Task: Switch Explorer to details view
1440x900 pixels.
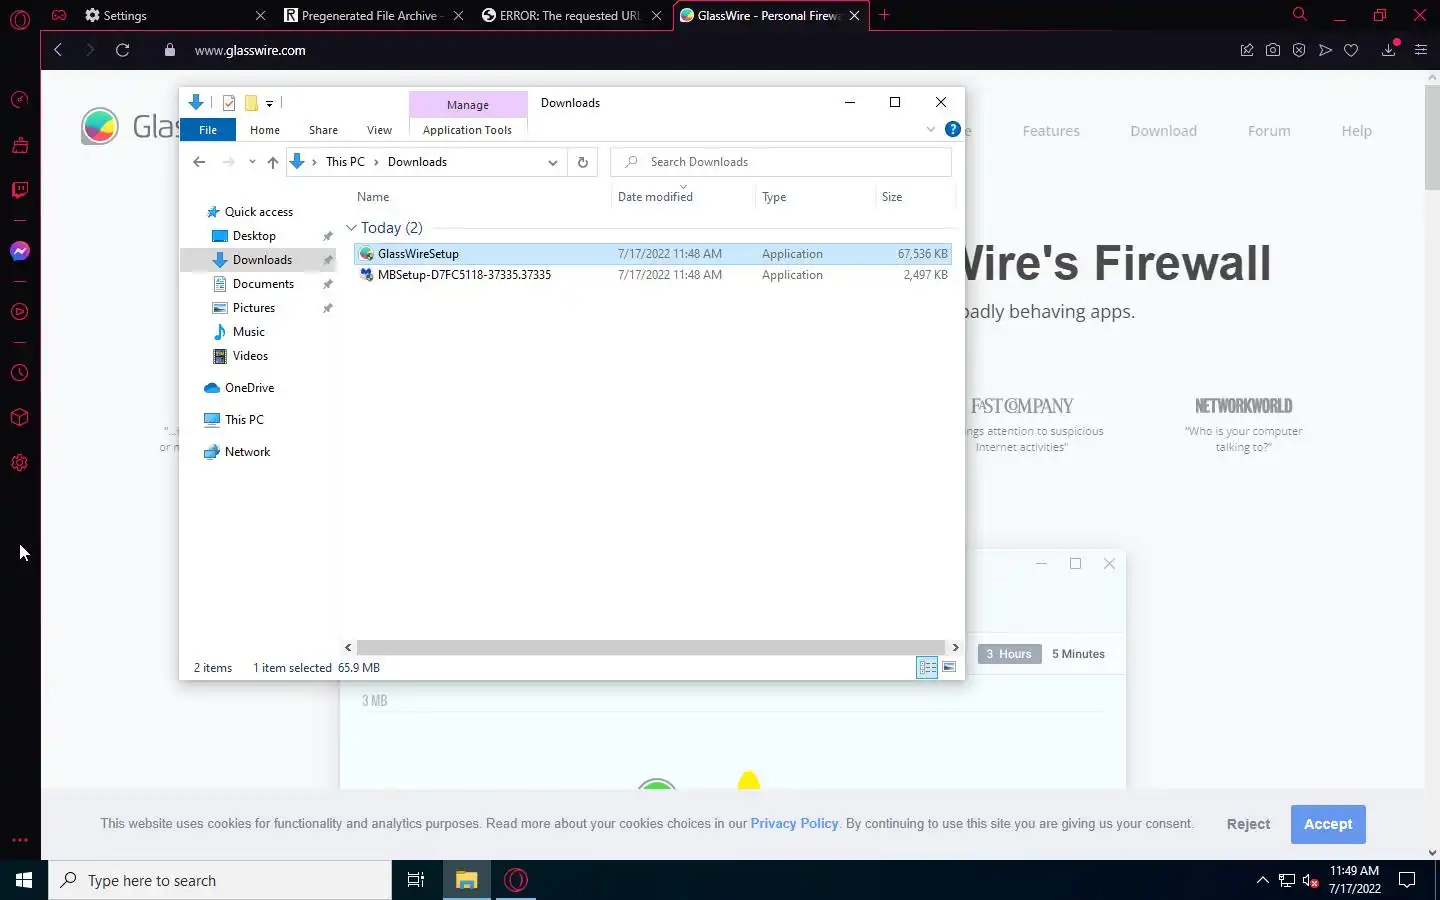Action: pos(927,667)
